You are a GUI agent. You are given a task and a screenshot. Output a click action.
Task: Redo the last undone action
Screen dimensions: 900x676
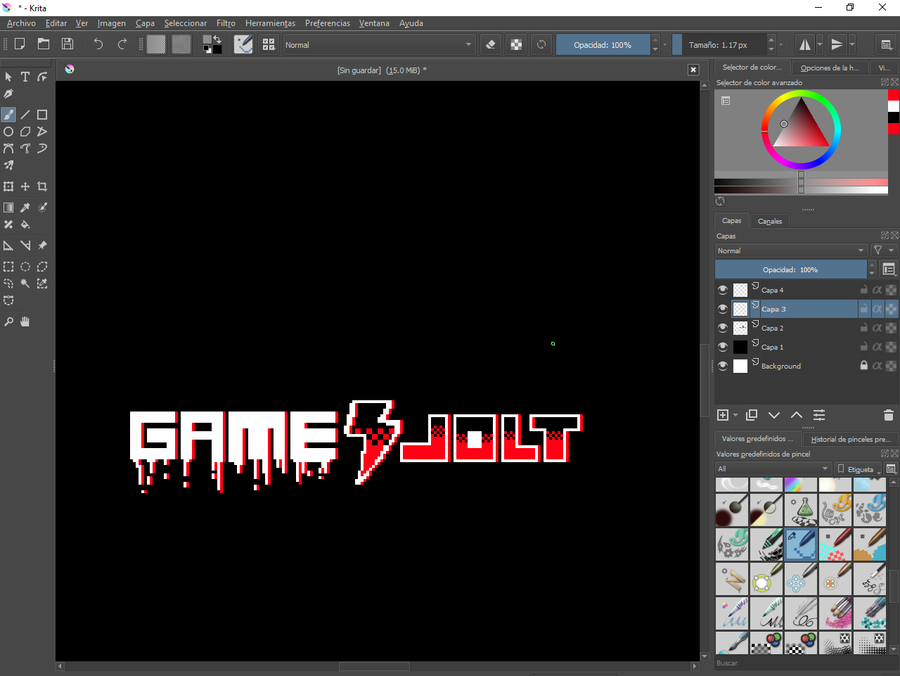click(x=122, y=44)
